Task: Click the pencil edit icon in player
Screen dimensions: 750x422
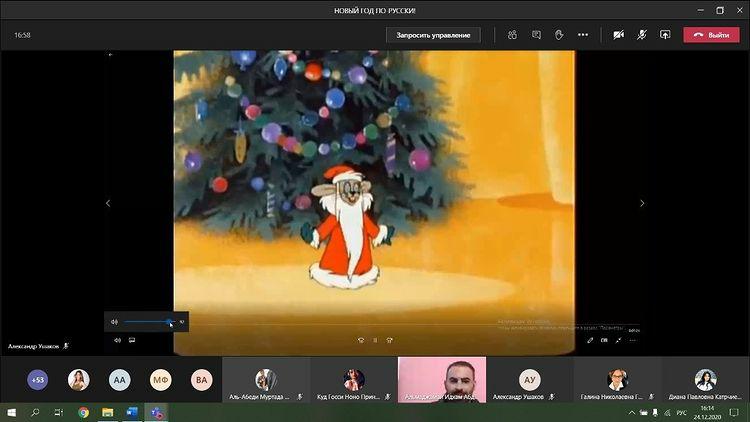Action: tap(590, 340)
